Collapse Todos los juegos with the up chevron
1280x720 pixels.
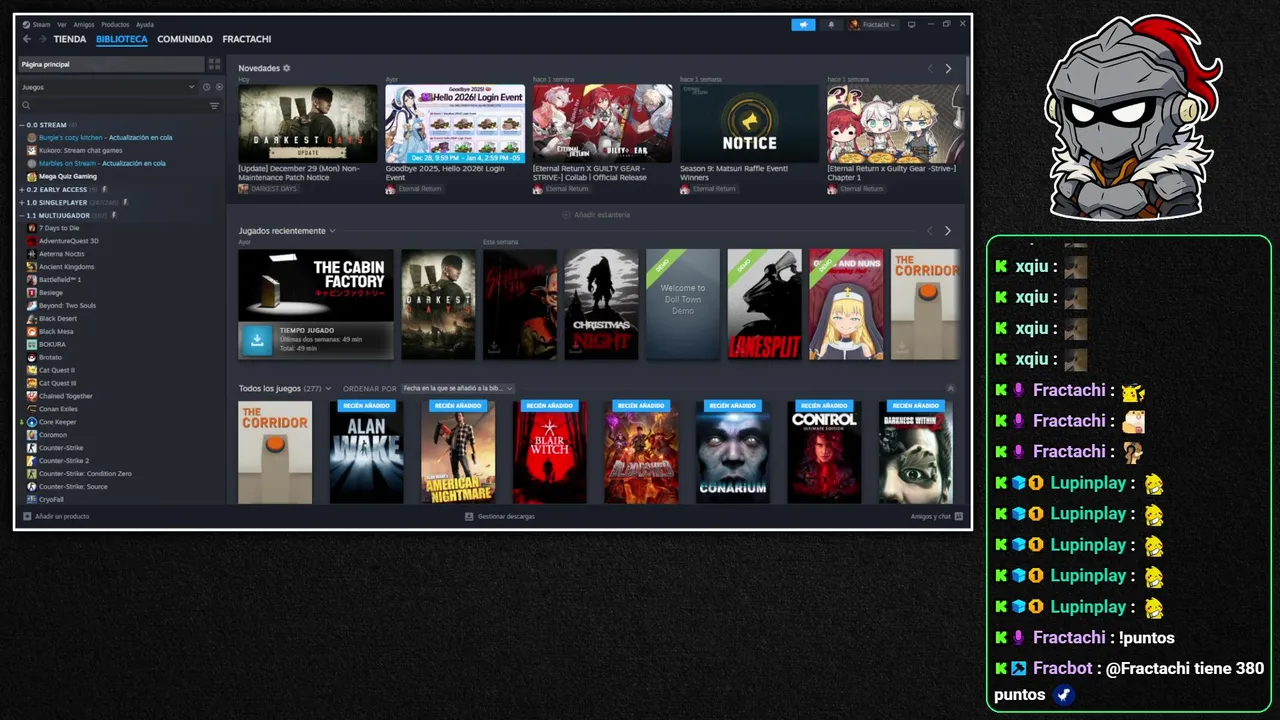point(950,388)
